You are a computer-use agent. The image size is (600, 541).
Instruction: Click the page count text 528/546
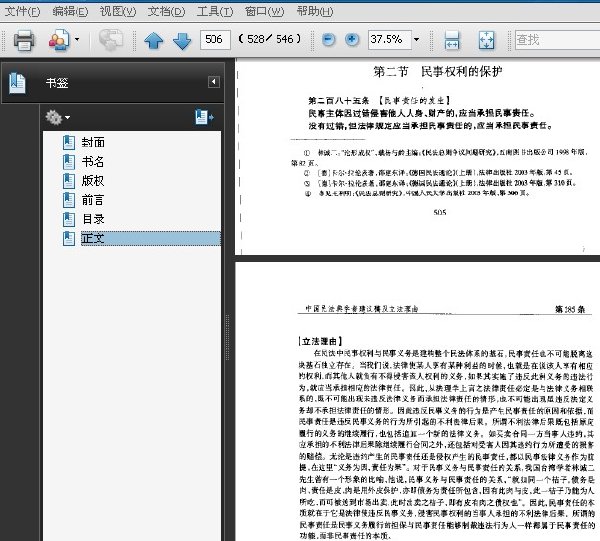coord(270,39)
